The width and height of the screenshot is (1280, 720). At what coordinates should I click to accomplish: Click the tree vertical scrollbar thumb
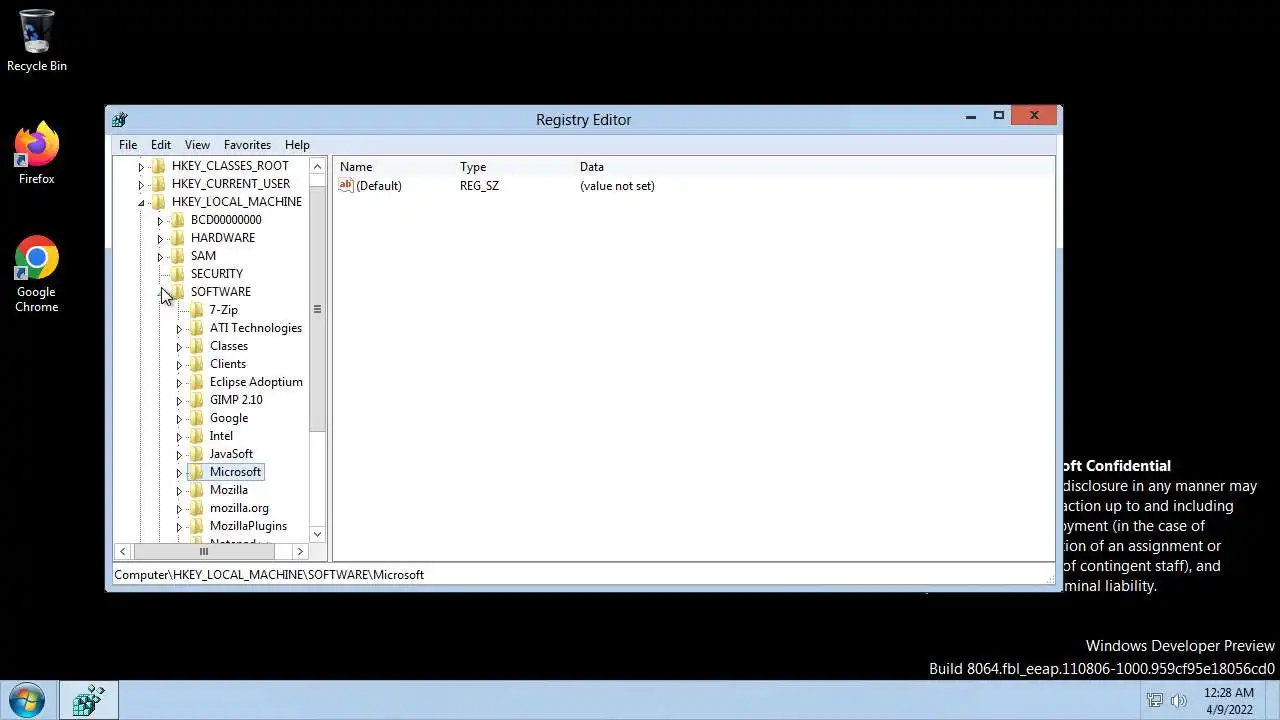[x=317, y=309]
